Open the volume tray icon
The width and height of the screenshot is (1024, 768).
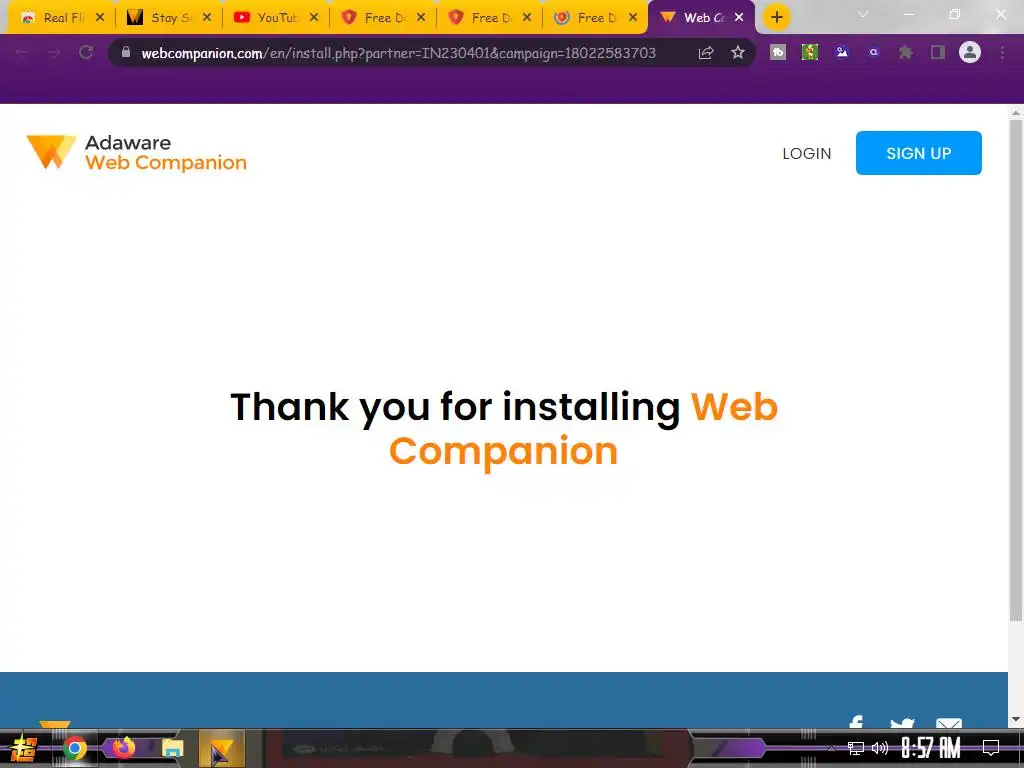coord(880,748)
